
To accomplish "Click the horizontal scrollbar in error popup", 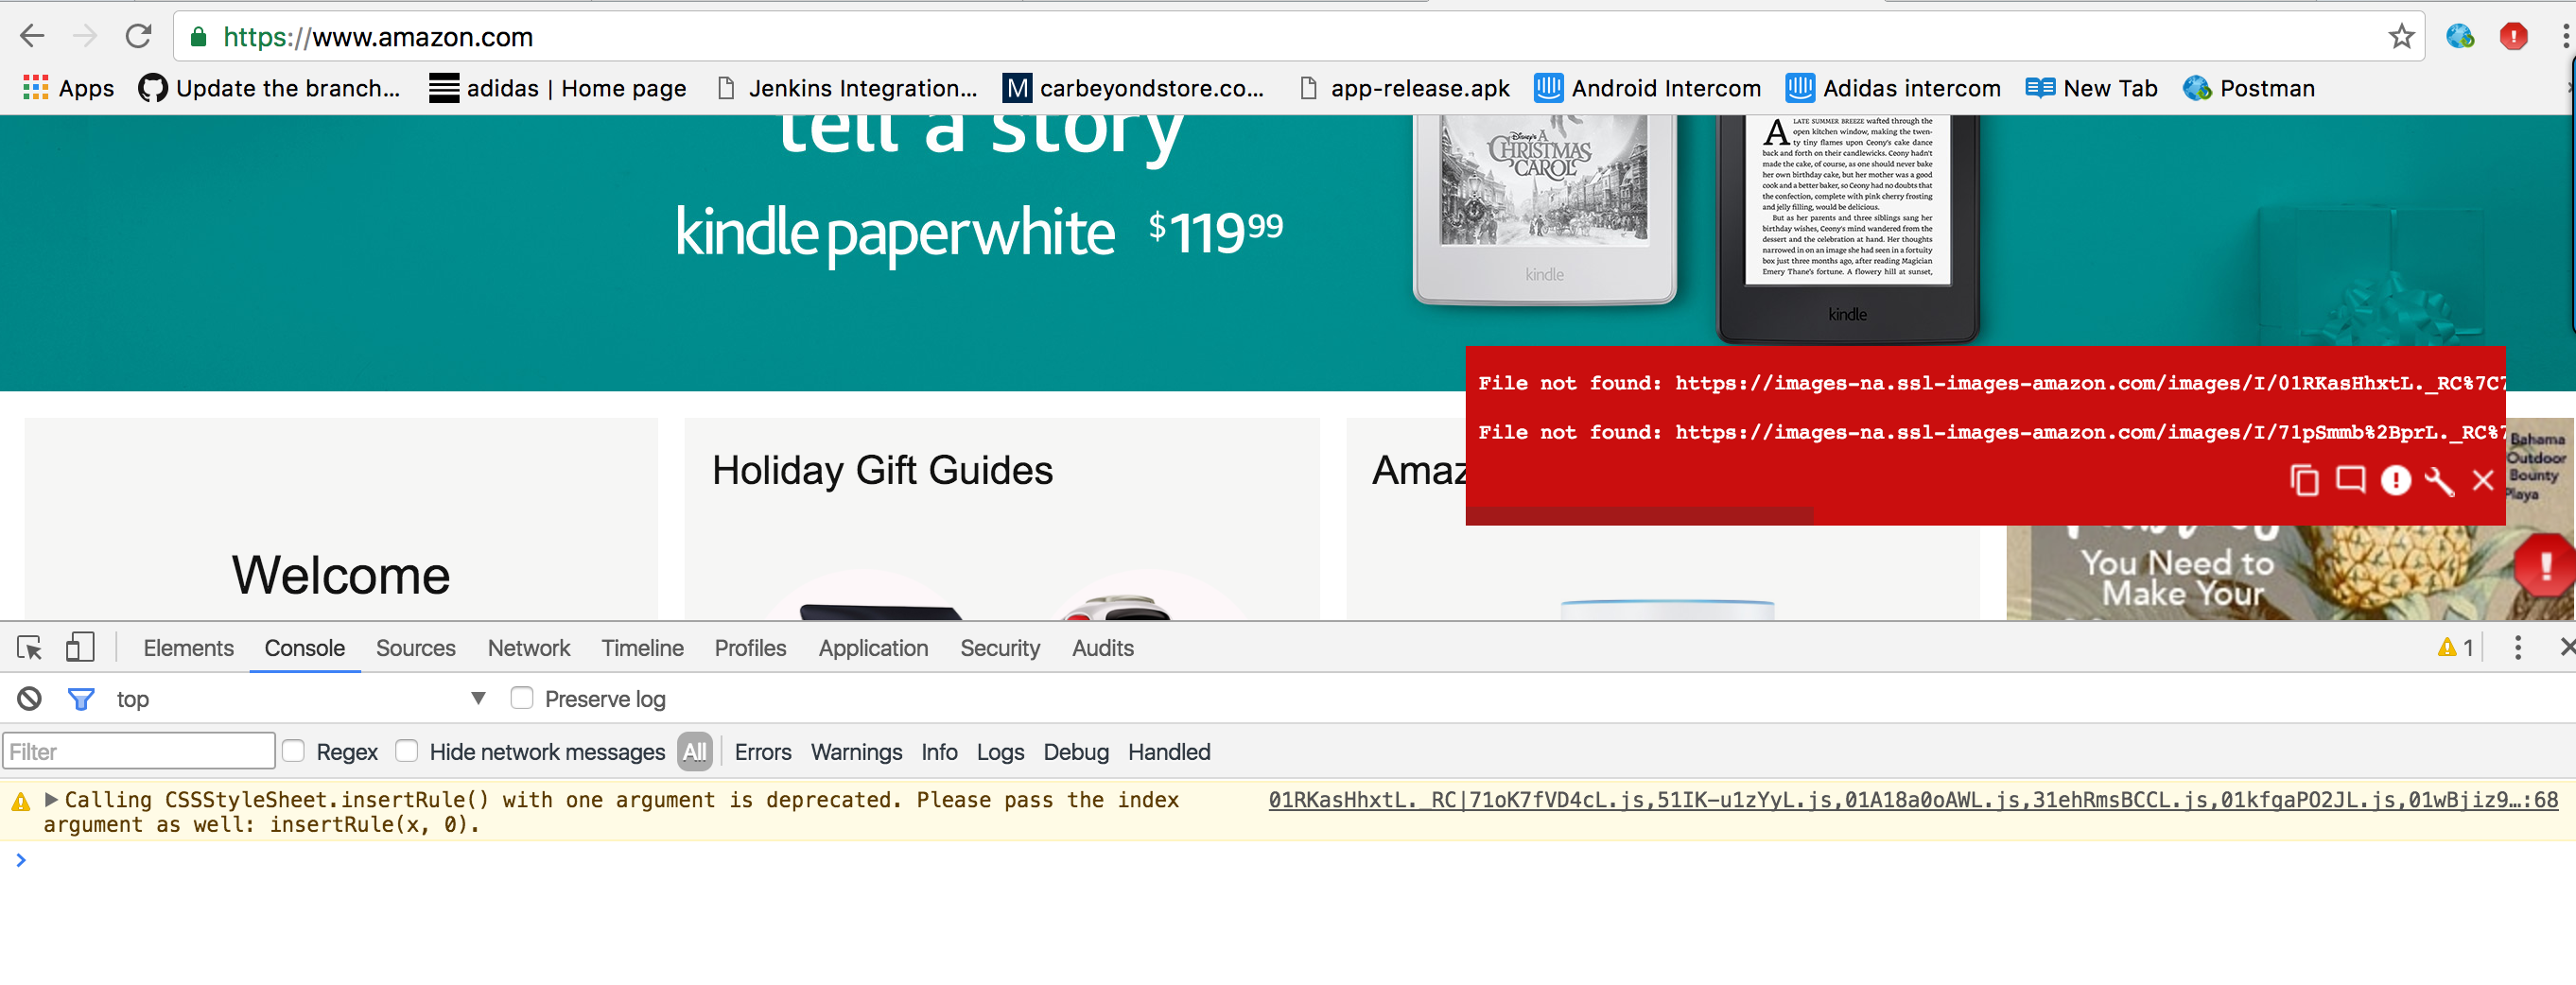I will [1639, 515].
